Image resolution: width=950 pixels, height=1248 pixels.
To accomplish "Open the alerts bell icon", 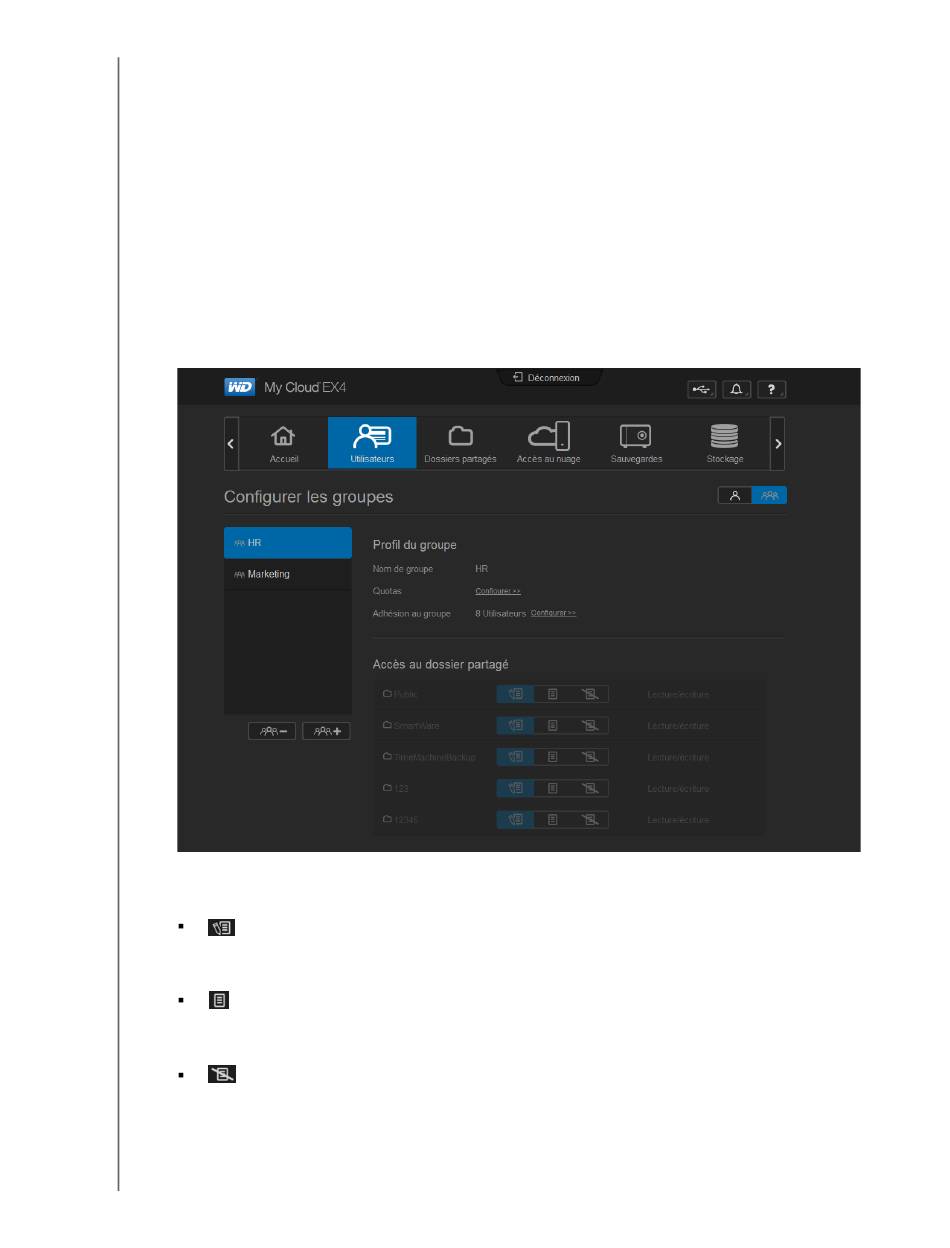I will tap(737, 389).
